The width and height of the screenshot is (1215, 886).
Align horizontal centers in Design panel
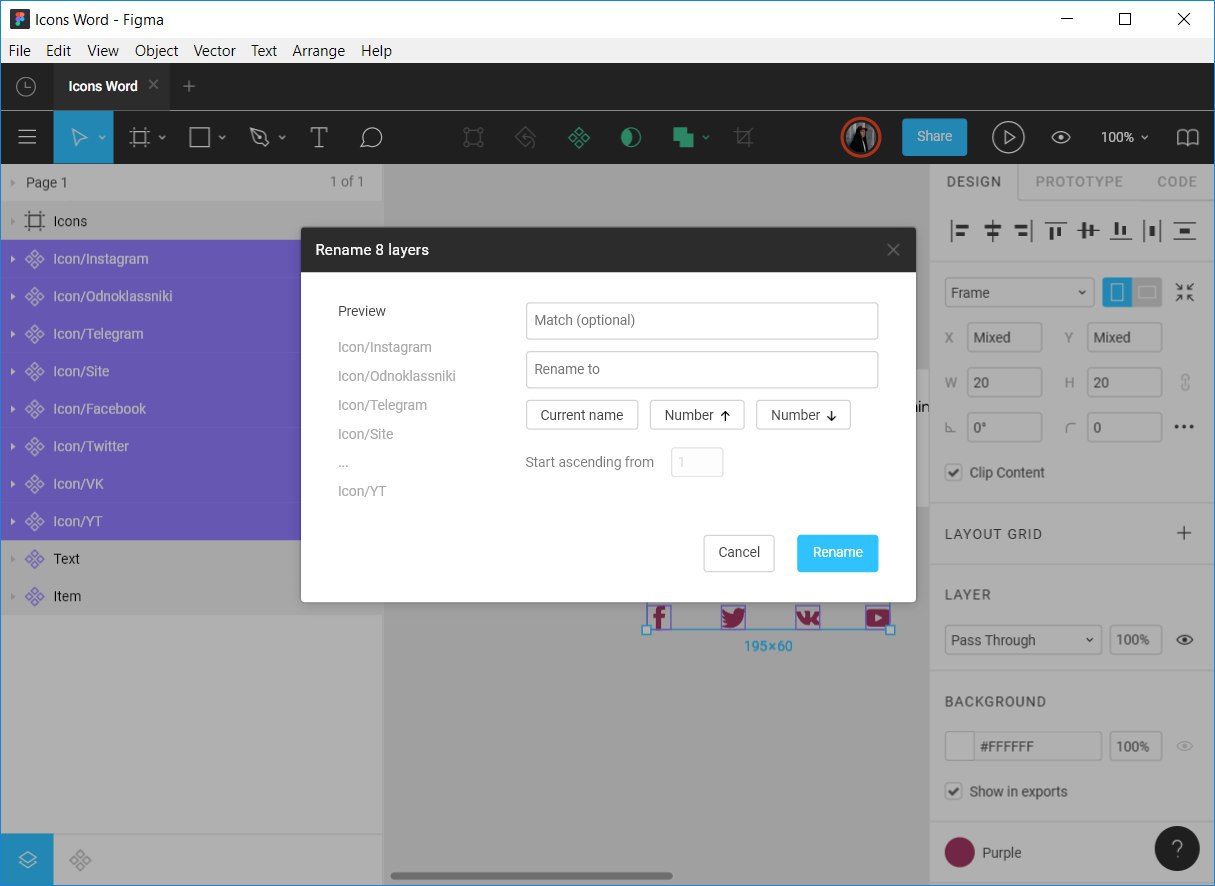(992, 231)
